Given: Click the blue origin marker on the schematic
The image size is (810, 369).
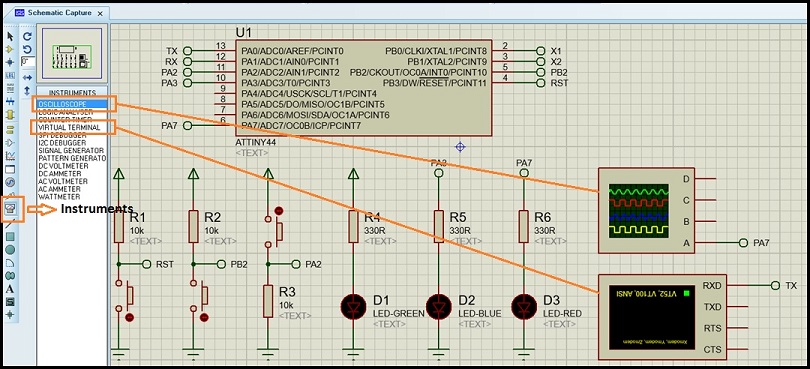Looking at the screenshot, I should click(460, 147).
